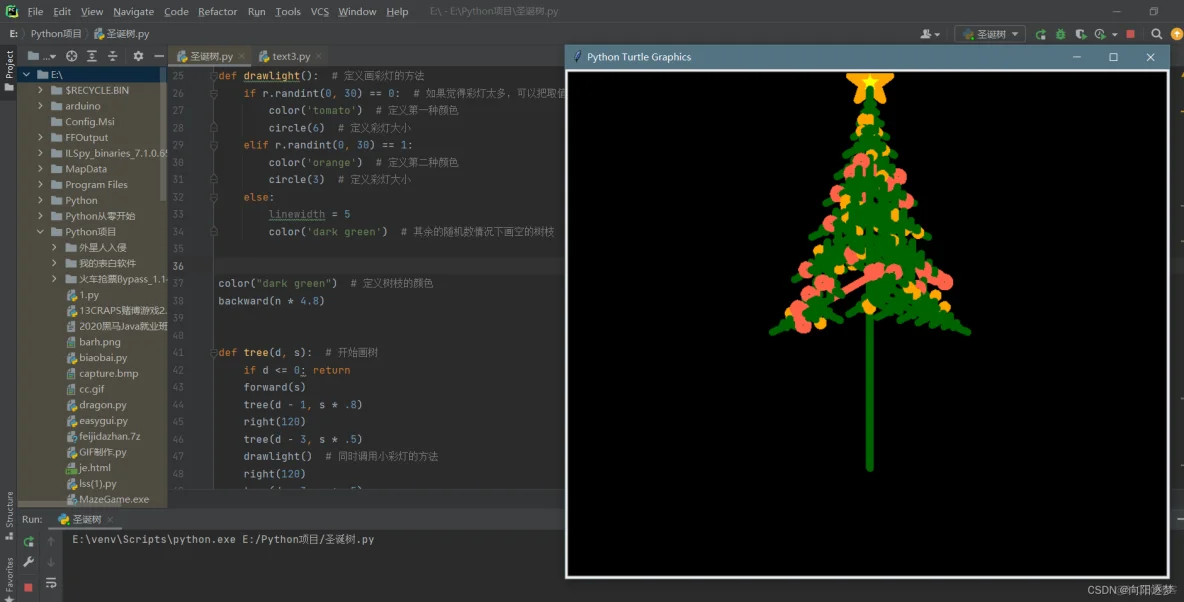
Task: Click the Run with Coverage shield icon
Action: [x=1081, y=34]
